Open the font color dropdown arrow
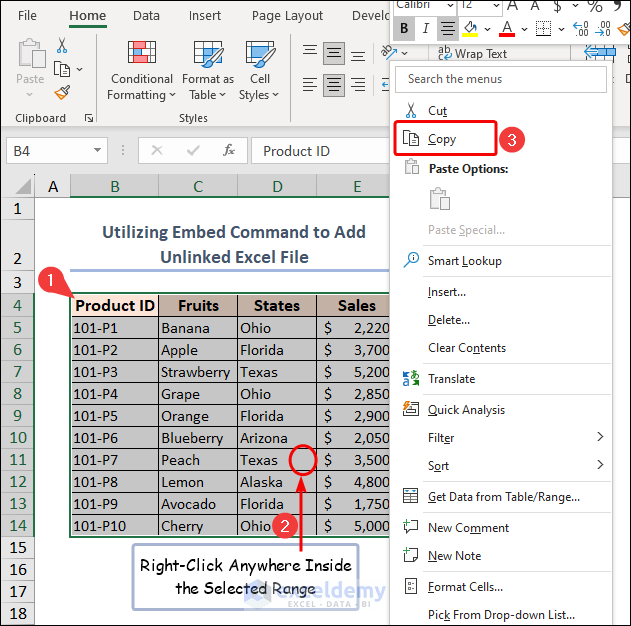The height and width of the screenshot is (626, 631). pyautogui.click(x=524, y=29)
